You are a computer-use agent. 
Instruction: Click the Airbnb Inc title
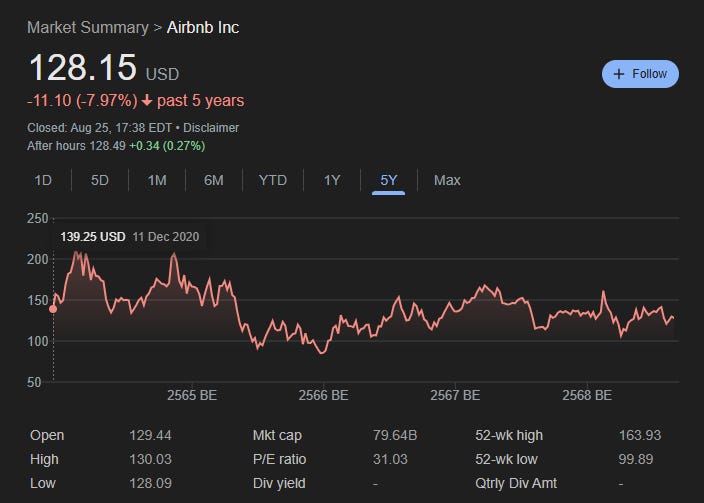point(203,27)
